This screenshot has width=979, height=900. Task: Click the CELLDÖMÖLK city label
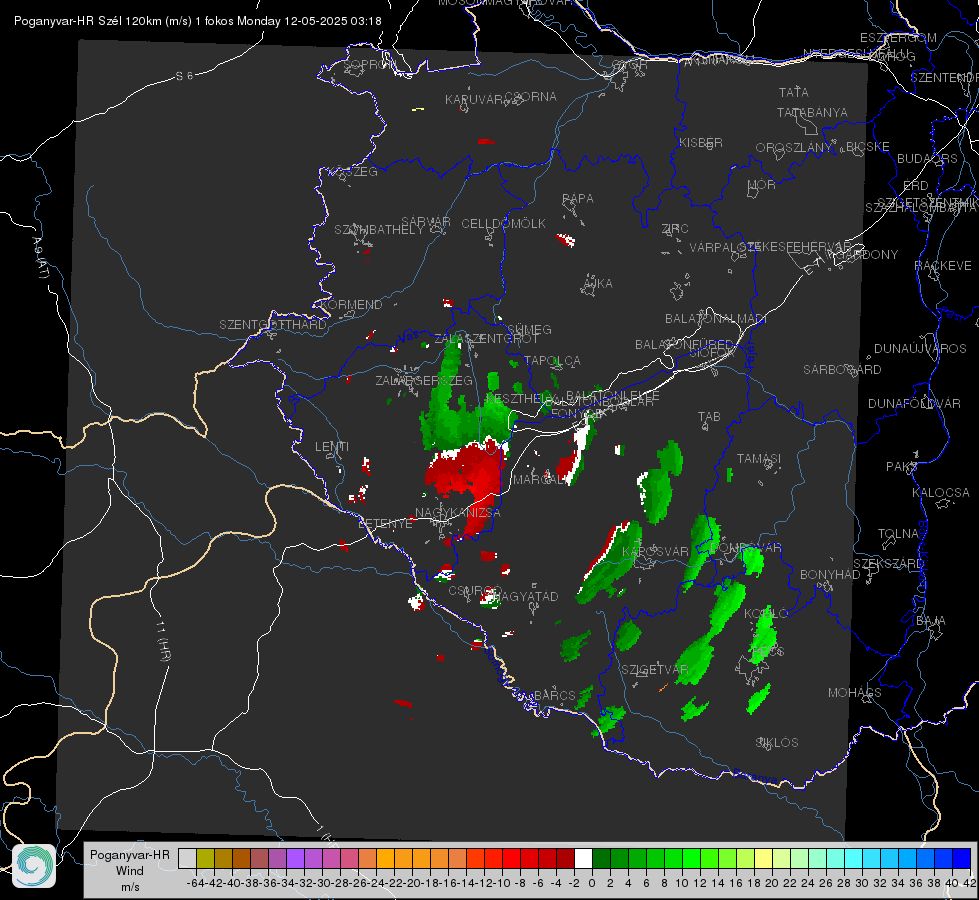pos(504,224)
